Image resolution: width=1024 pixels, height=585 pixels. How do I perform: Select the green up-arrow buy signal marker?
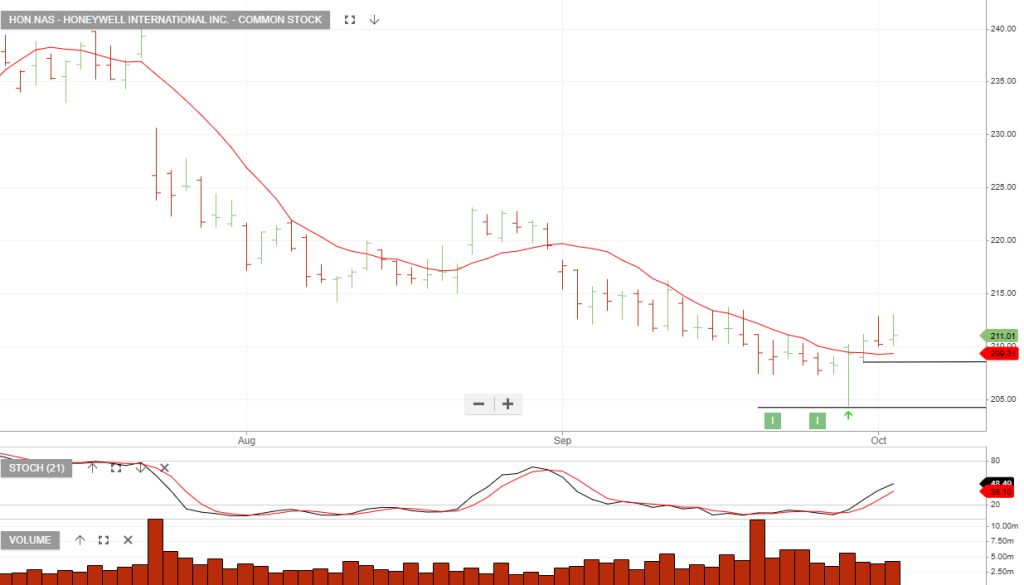click(x=848, y=414)
